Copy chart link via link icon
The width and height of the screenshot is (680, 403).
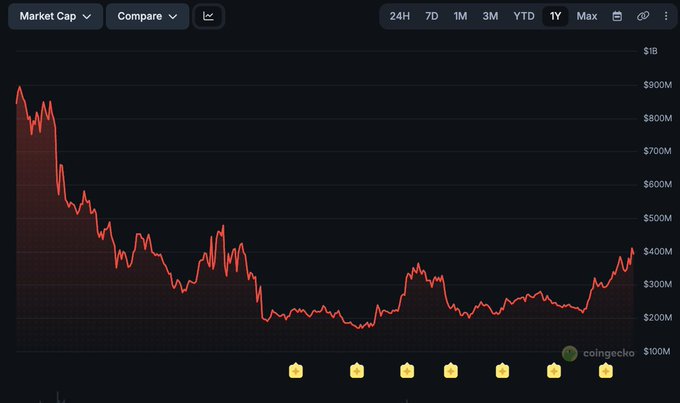point(643,16)
